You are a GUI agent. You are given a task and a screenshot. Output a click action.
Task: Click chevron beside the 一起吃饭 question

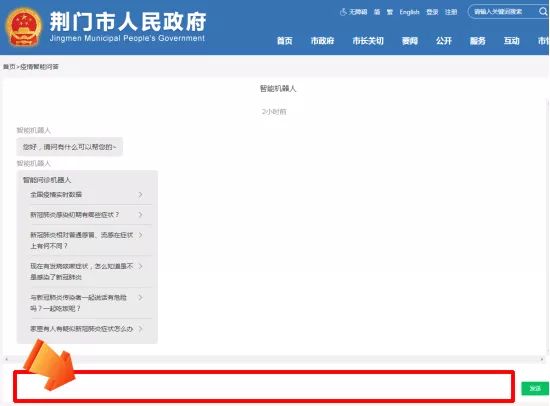click(140, 298)
